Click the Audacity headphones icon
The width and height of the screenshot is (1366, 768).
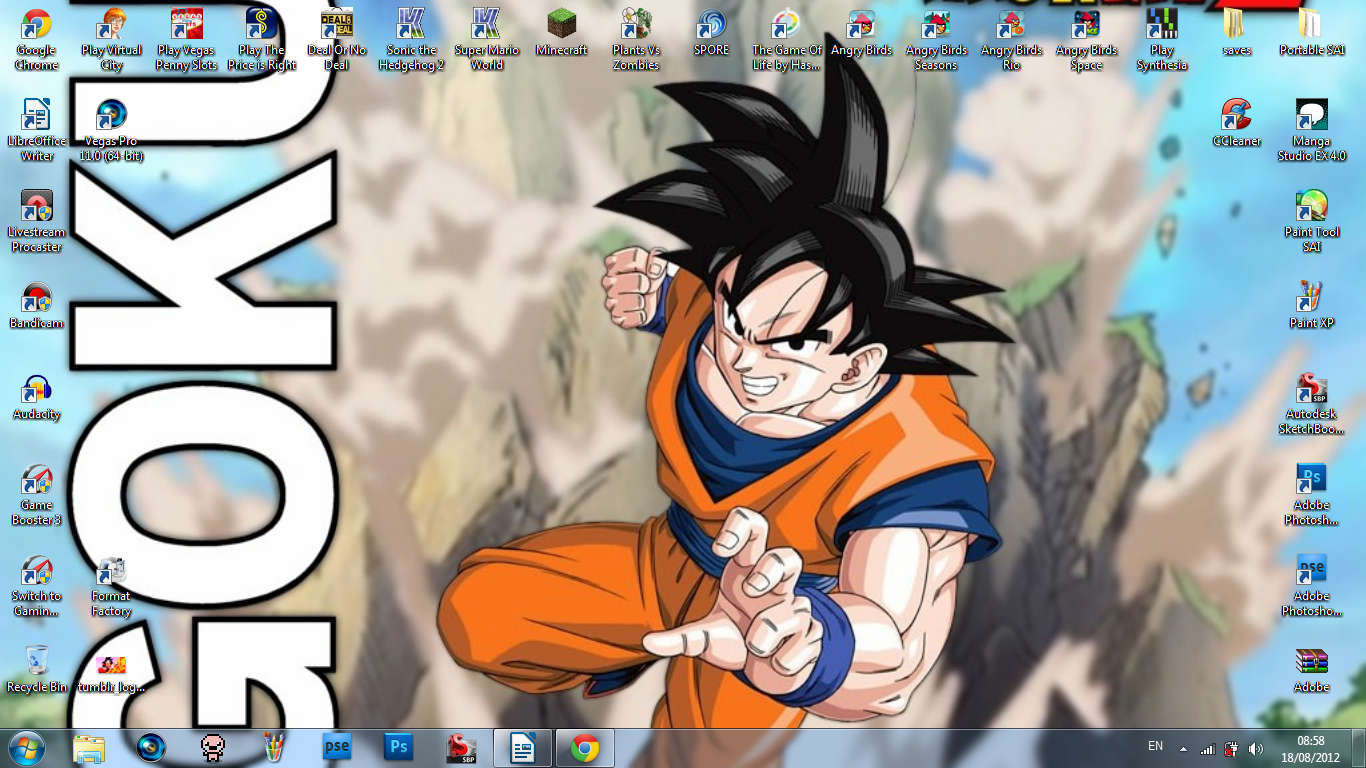pyautogui.click(x=36, y=391)
